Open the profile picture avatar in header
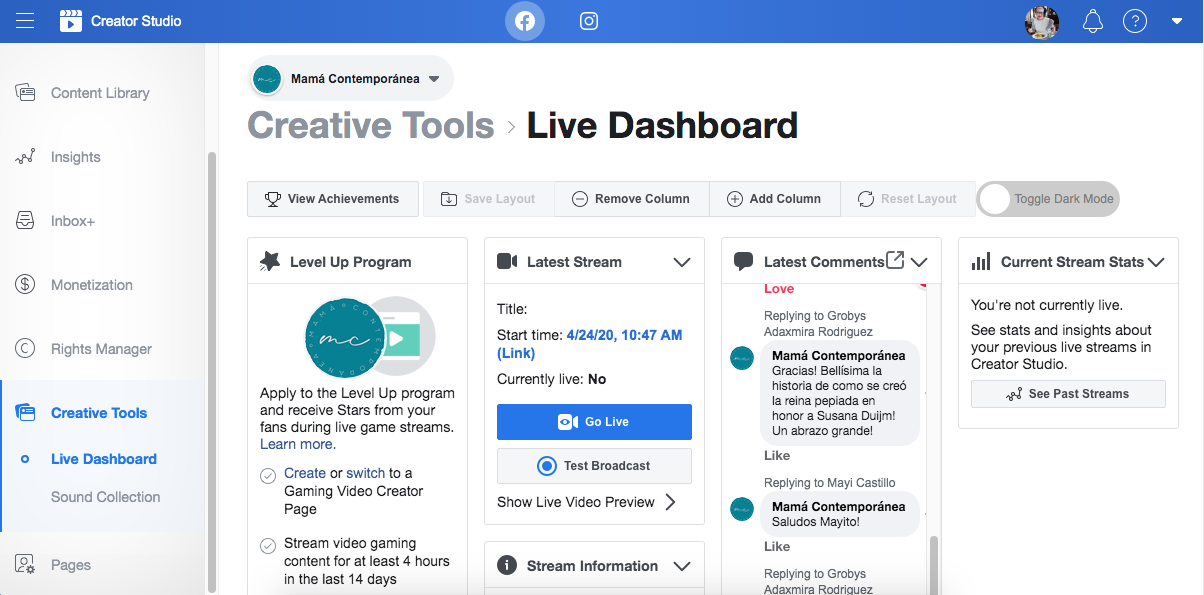The image size is (1204, 595). click(1042, 21)
